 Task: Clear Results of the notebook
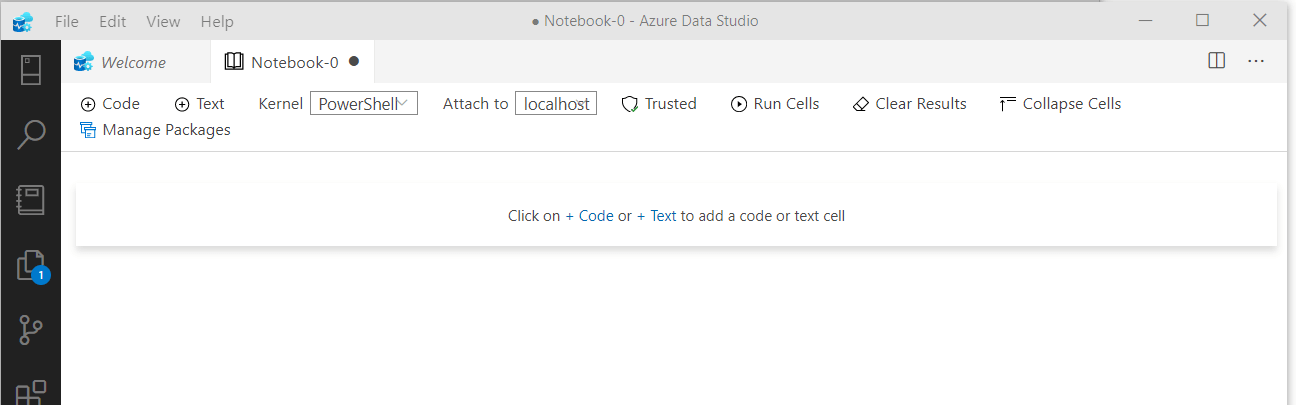click(x=910, y=104)
